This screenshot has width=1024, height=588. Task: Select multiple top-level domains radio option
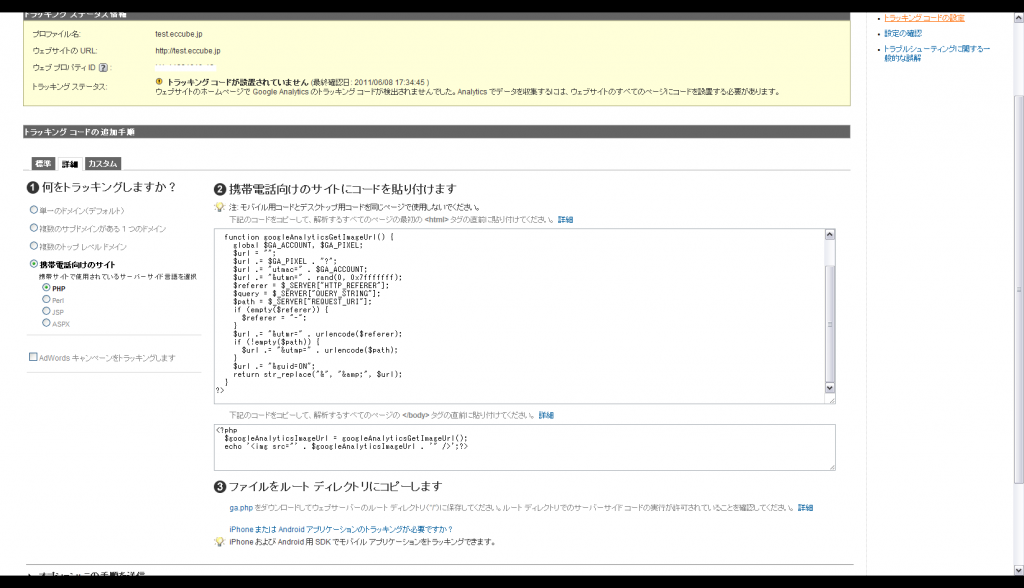[x=33, y=246]
